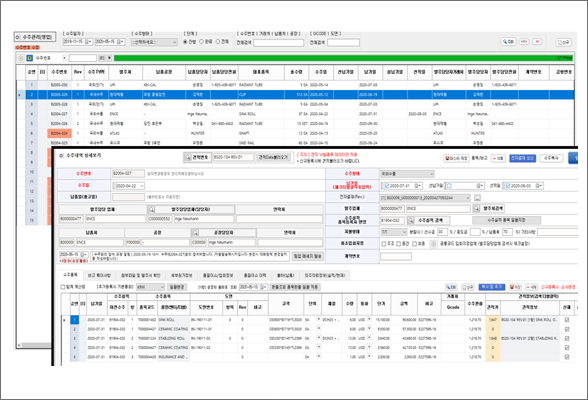Click the blue button in detail panel header

tap(523, 158)
